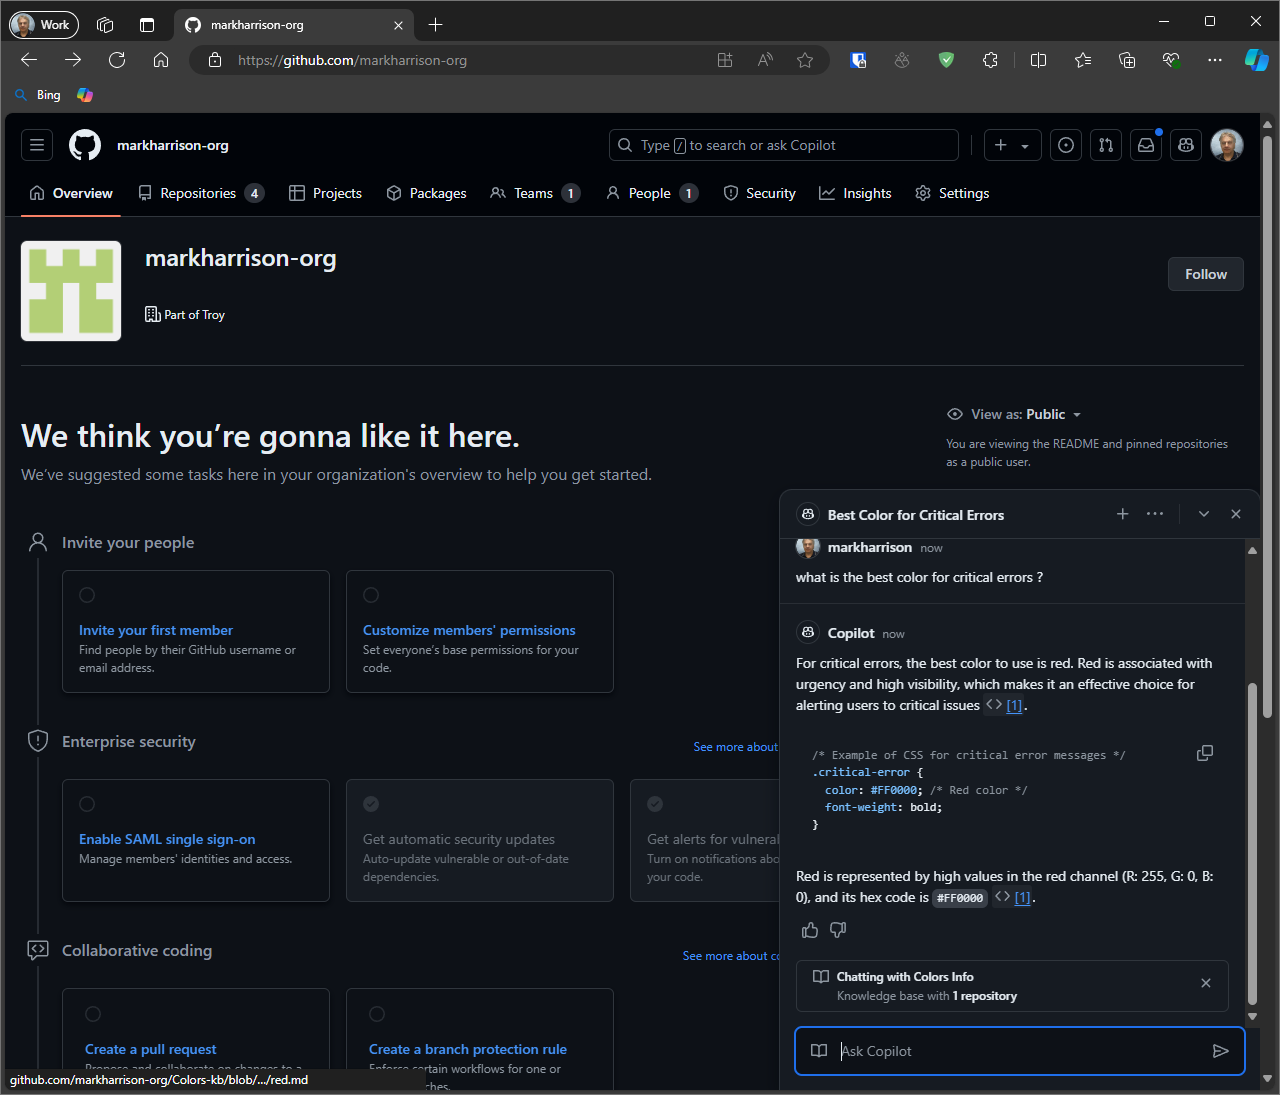
Task: Switch to the Repositories tab
Action: (200, 193)
